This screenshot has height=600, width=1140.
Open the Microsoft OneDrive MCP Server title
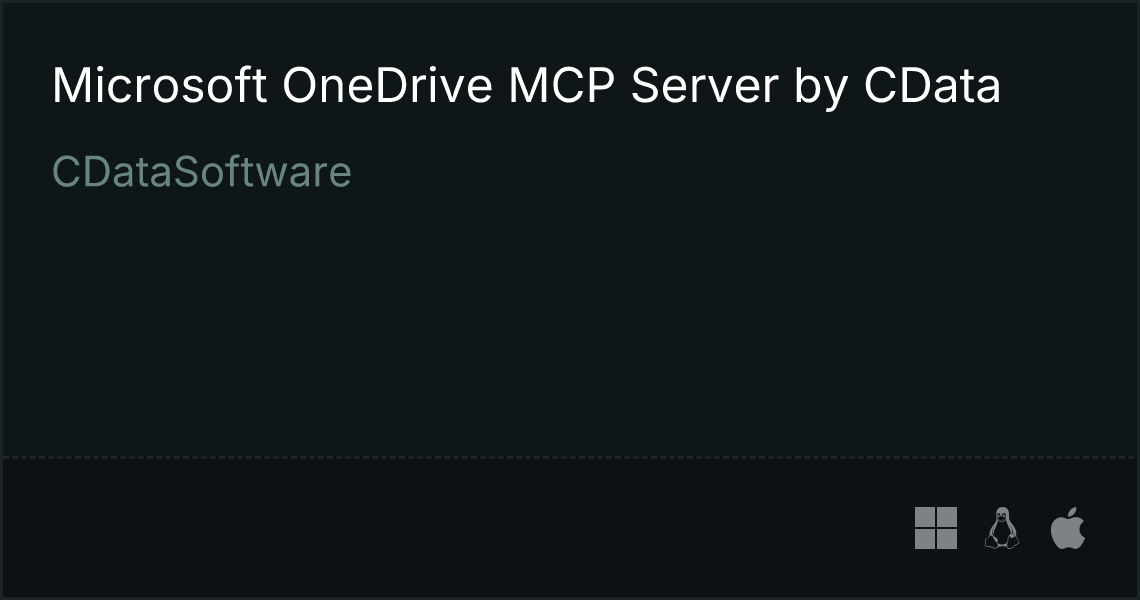[526, 86]
